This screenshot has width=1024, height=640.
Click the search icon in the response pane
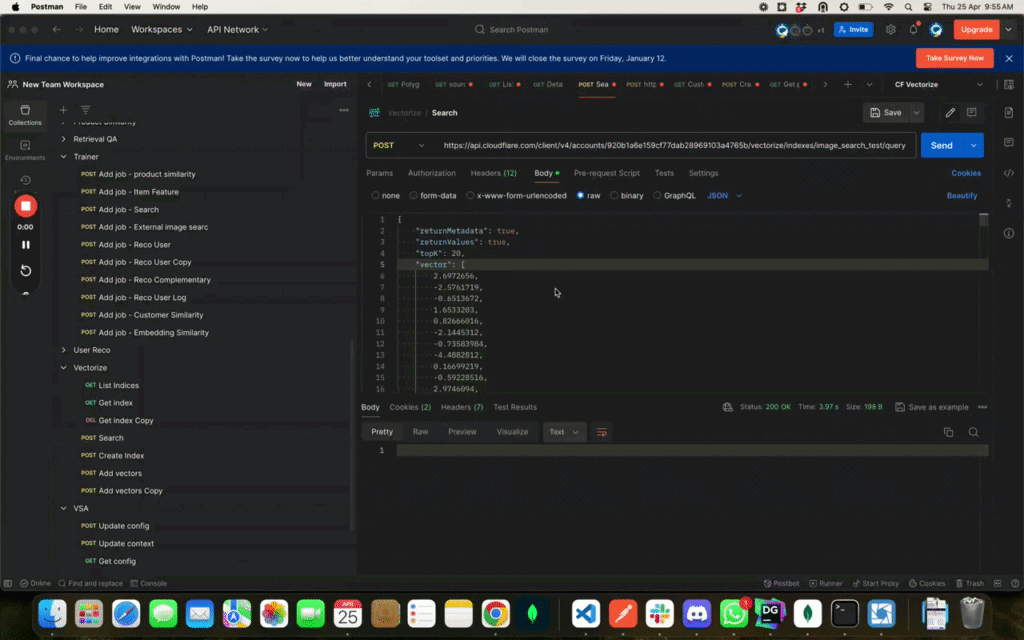click(974, 431)
